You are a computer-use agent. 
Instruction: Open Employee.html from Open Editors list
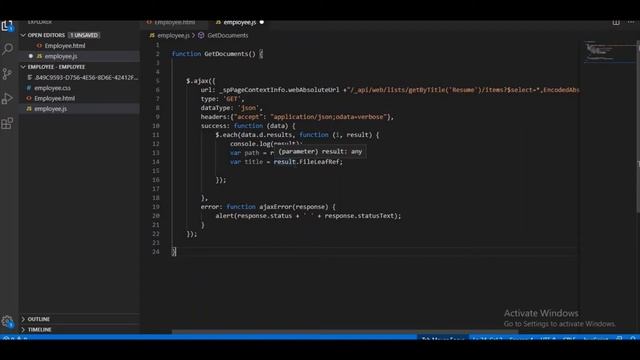[x=65, y=46]
